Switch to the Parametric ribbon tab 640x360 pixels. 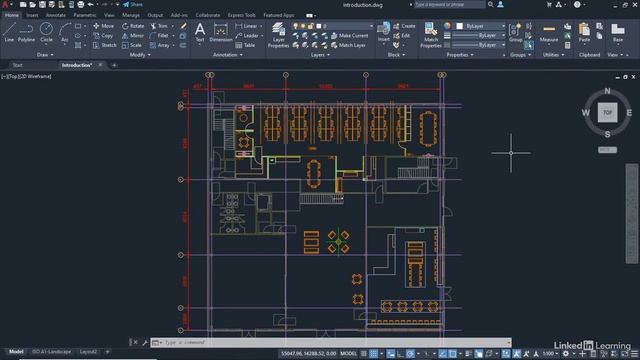[84, 15]
